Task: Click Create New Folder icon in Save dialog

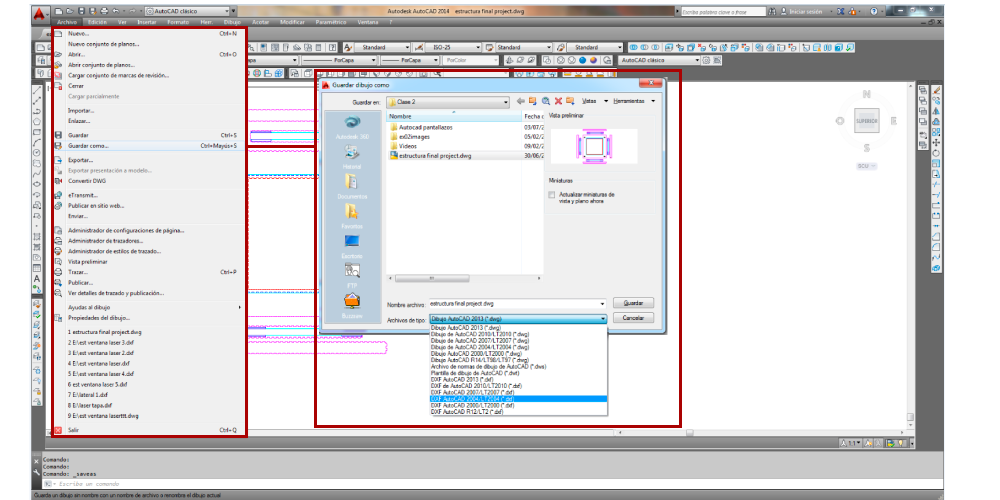Action: pyautogui.click(x=570, y=101)
